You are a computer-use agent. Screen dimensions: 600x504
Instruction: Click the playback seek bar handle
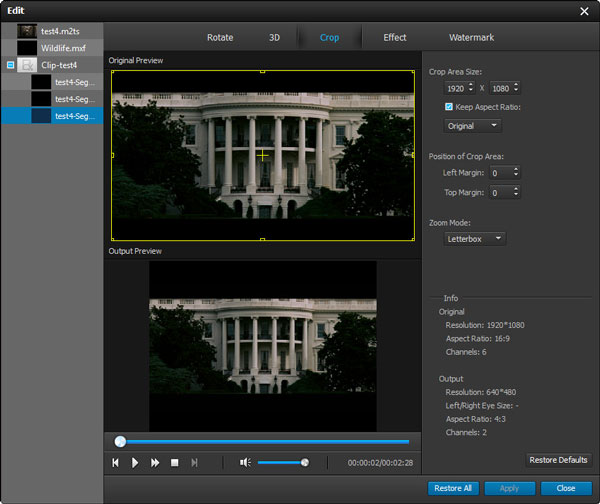click(120, 441)
